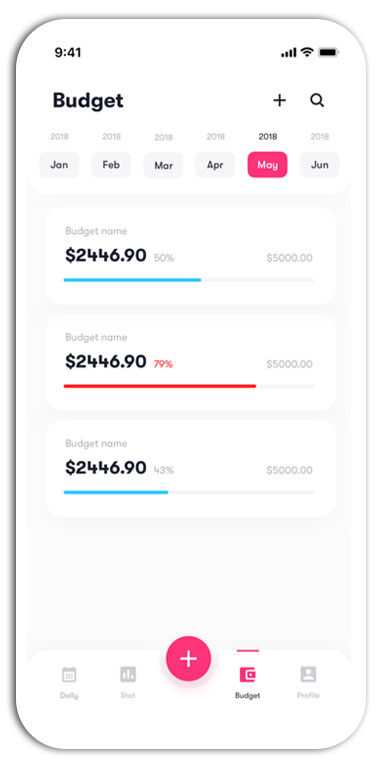Image resolution: width=389 pixels, height=780 pixels.
Task: Tap the Wi-Fi icon in status bar
Action: pos(307,52)
